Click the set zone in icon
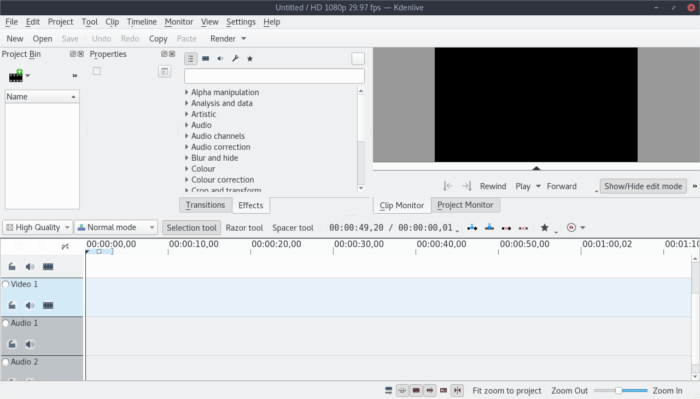The width and height of the screenshot is (700, 399). (448, 186)
